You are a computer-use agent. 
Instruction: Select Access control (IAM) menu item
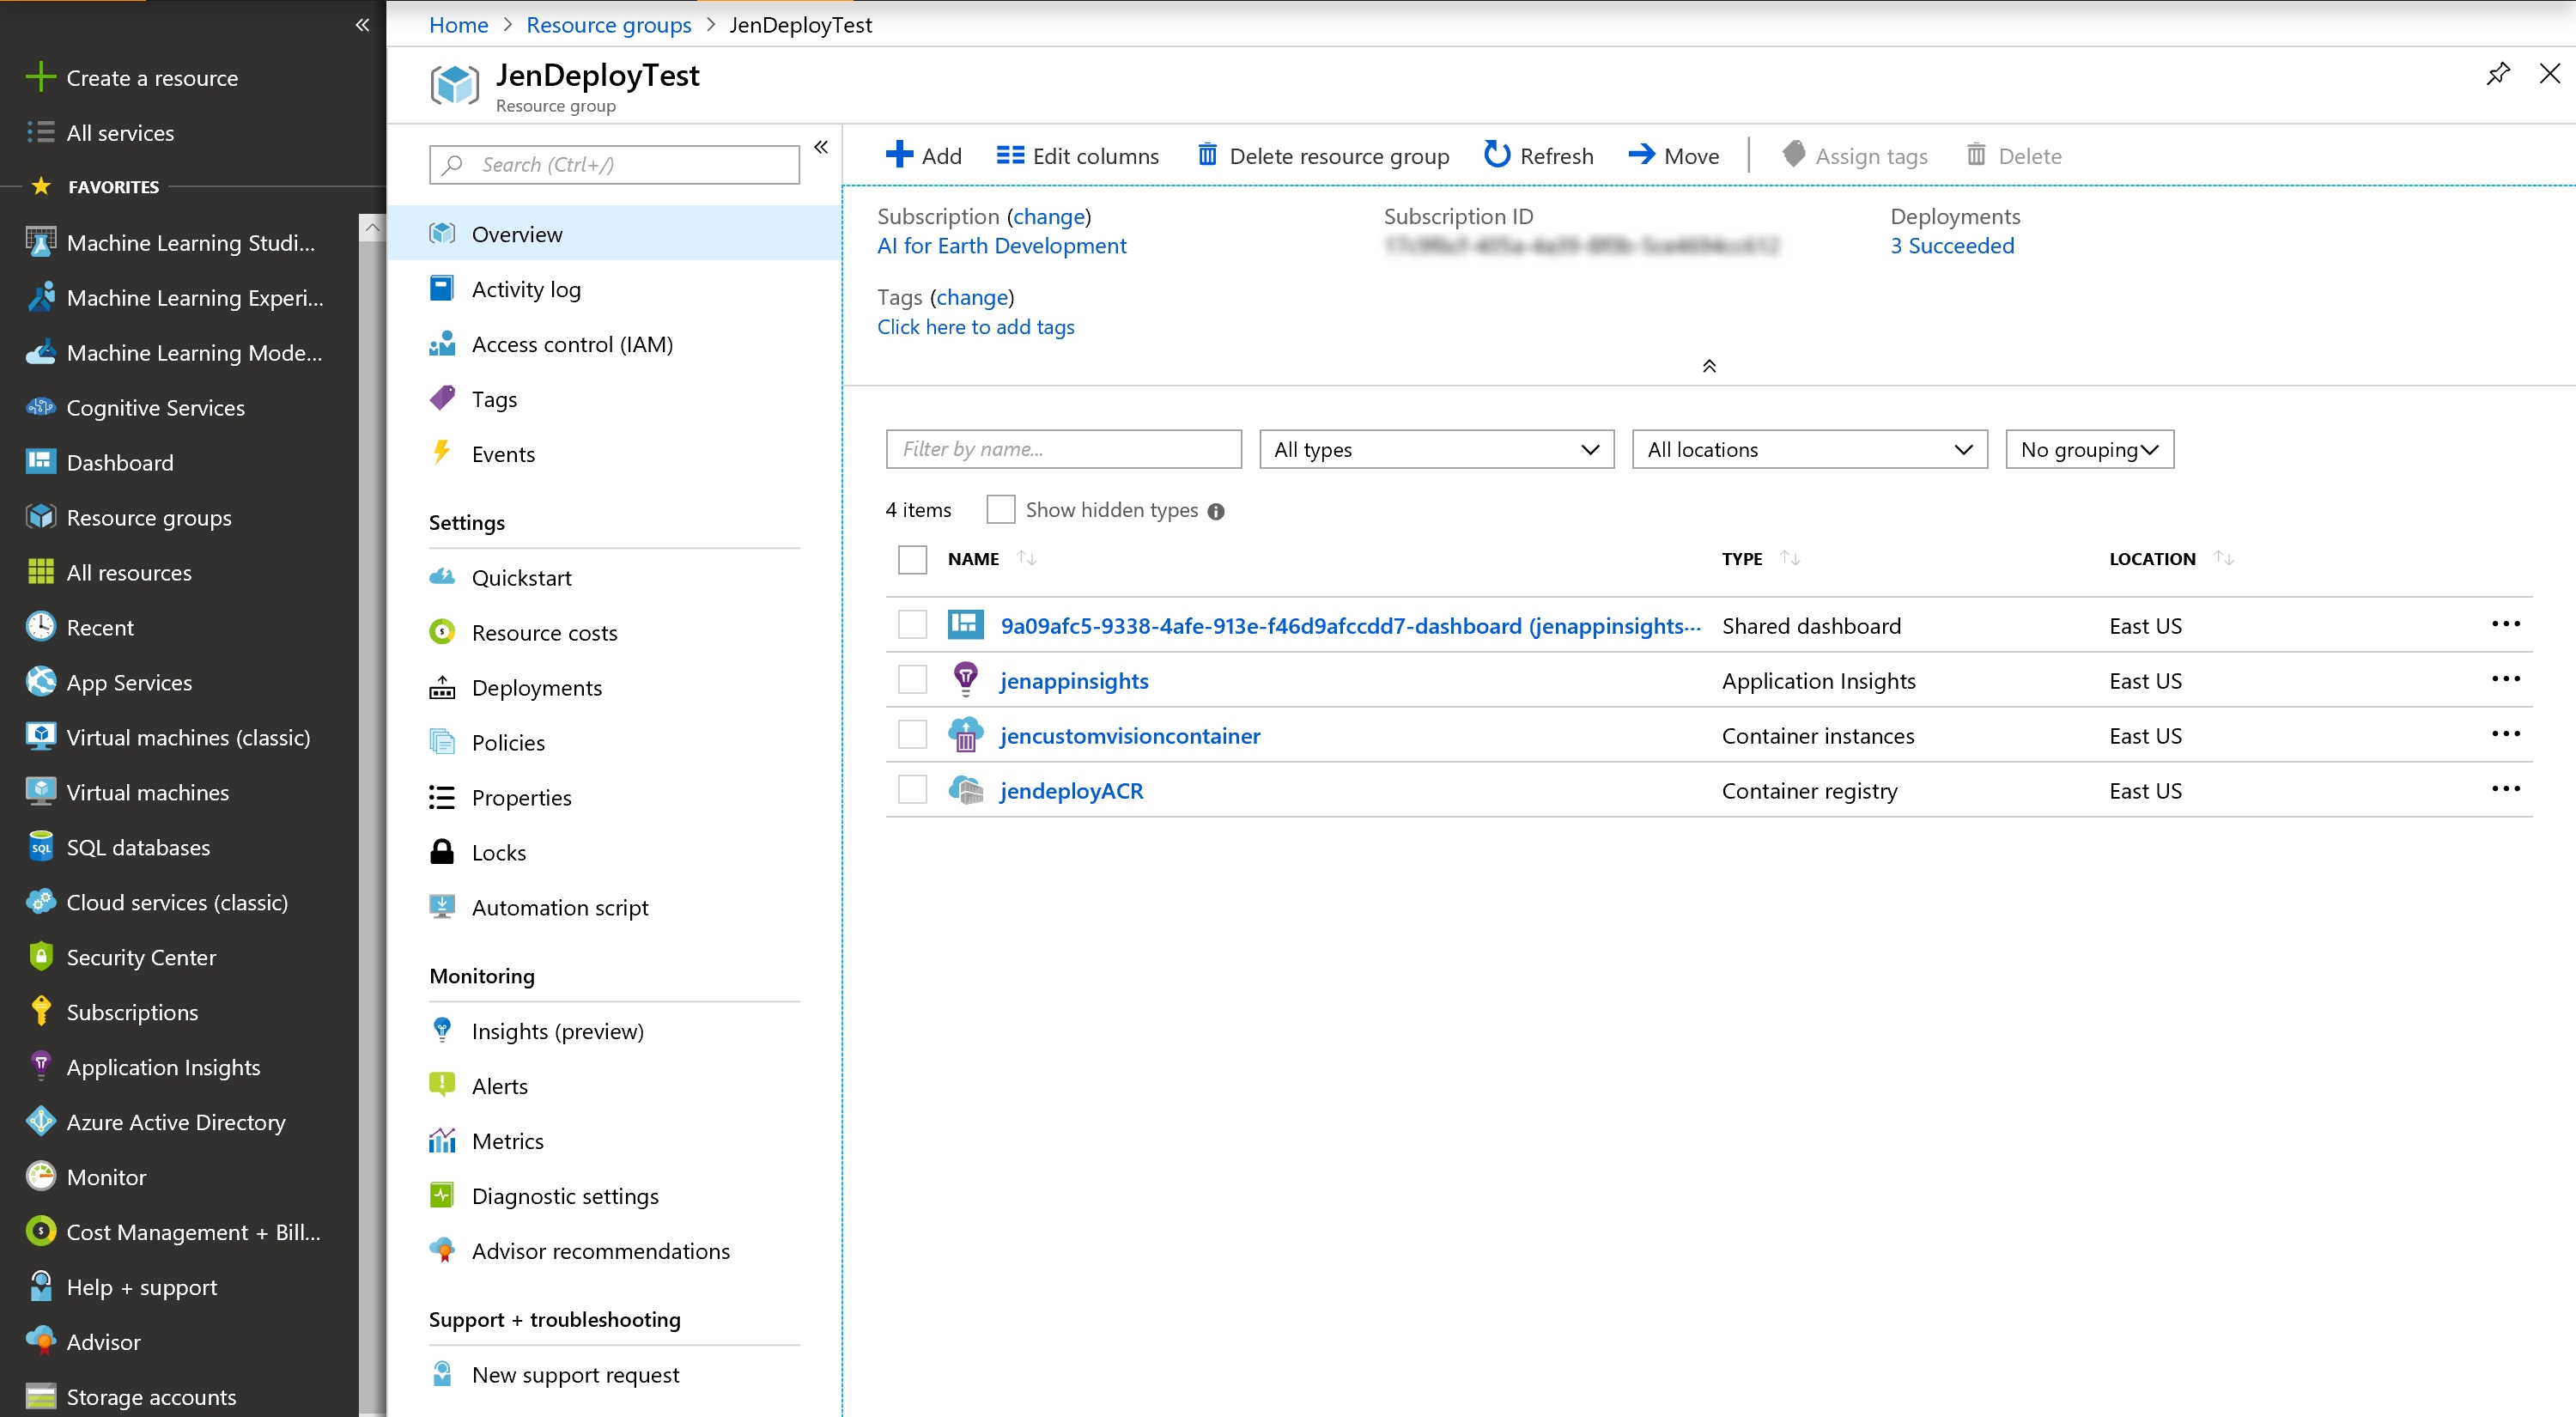(572, 344)
